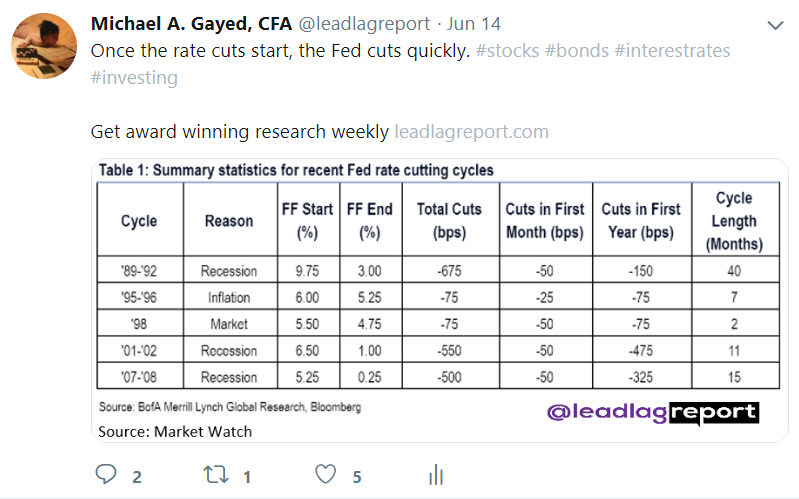This screenshot has height=499, width=799.
Task: Click the reply speech bubble icon
Action: point(104,474)
